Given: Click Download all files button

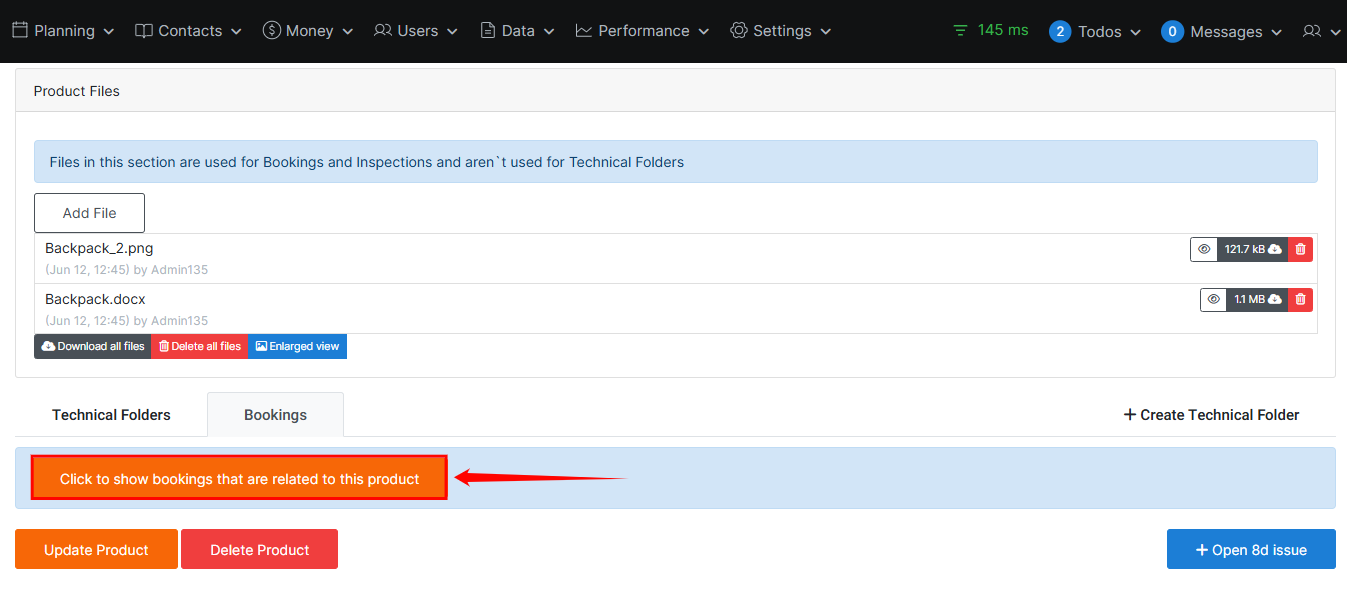Looking at the screenshot, I should [93, 346].
